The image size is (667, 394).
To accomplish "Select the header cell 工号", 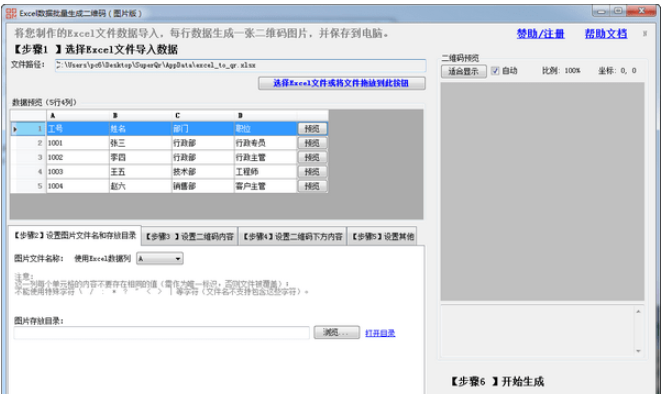I will pos(77,128).
